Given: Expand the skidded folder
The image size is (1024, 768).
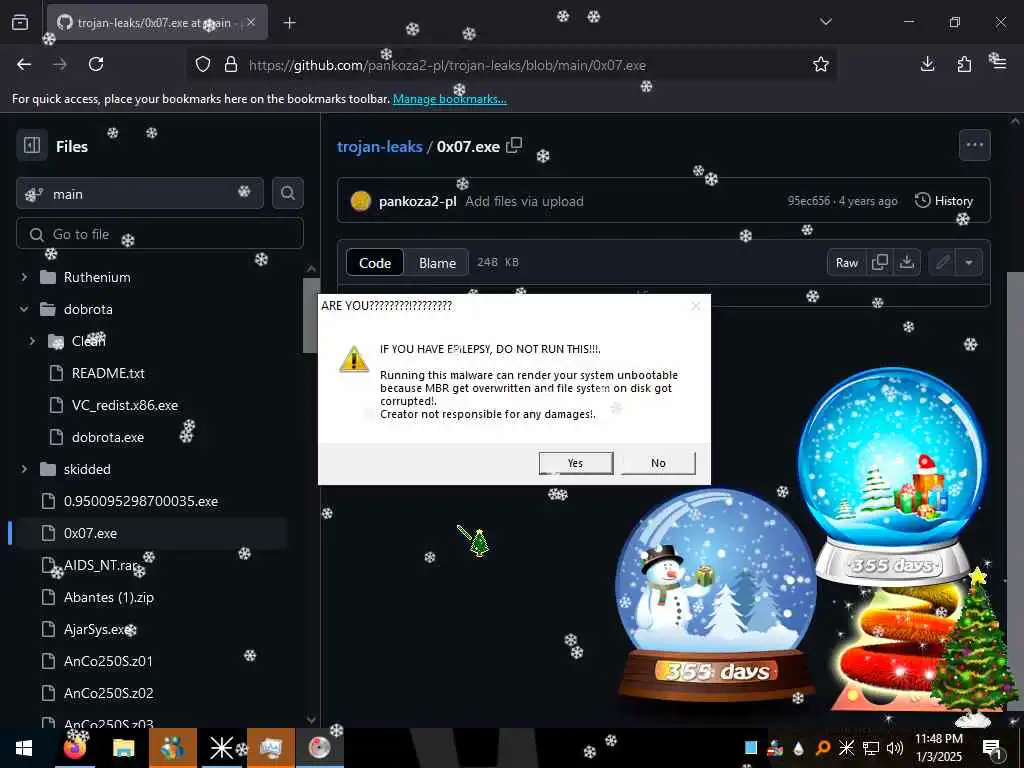Looking at the screenshot, I should pos(24,469).
